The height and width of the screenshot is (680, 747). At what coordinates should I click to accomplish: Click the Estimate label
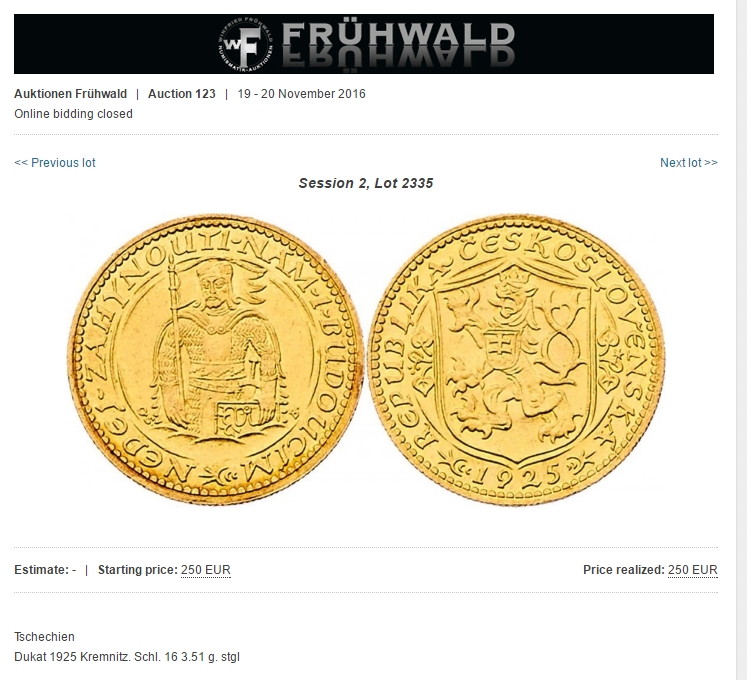41,570
